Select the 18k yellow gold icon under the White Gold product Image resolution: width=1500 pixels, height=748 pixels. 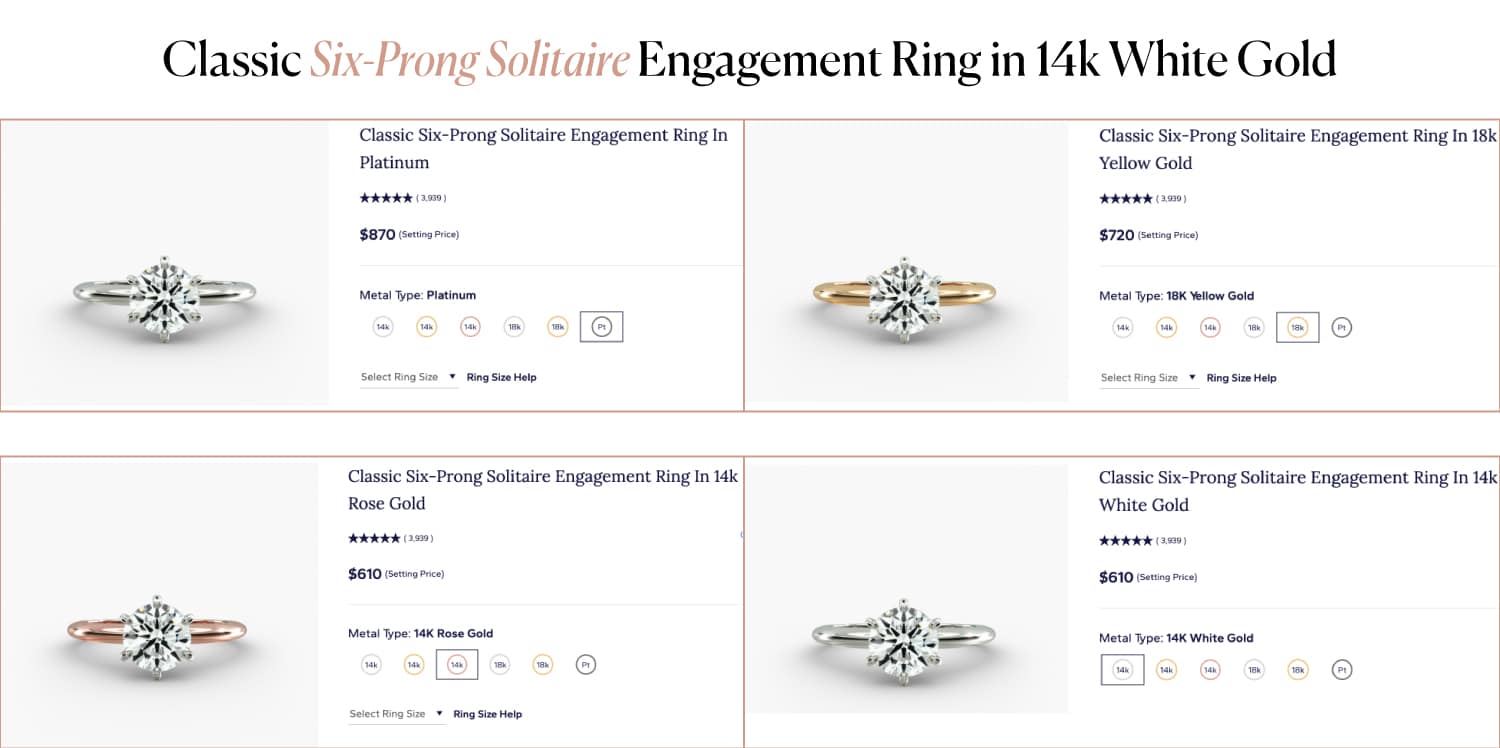pos(1297,669)
